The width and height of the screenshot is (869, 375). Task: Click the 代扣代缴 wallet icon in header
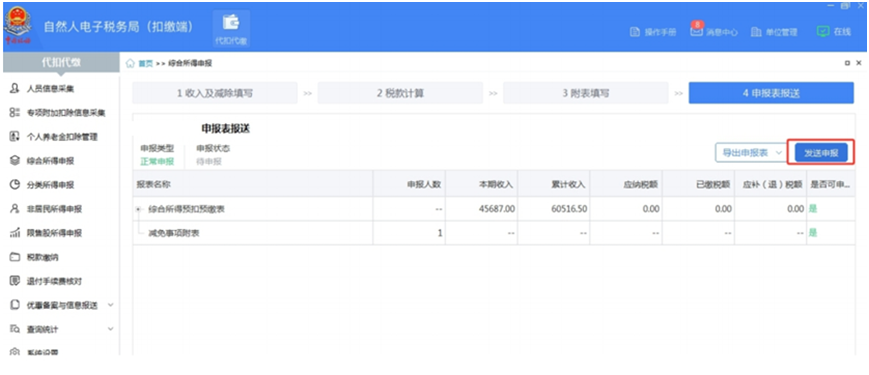tap(231, 23)
